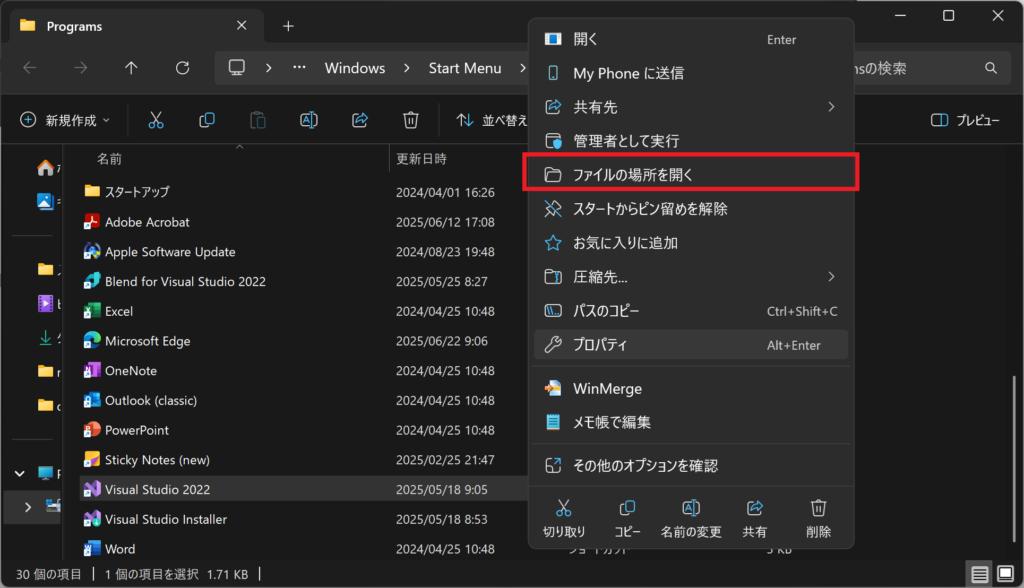Click the address bar ellipsis overflow
Viewport: 1024px width, 588px height.
[x=299, y=67]
